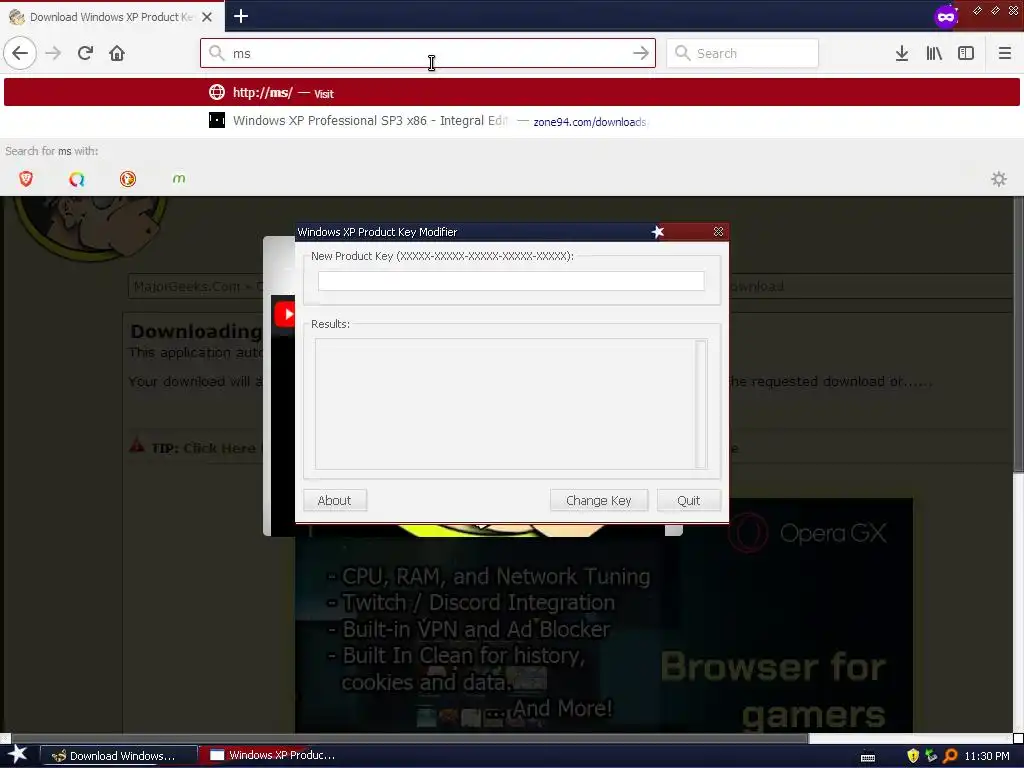Click the Opera GX advertisement banner
The image size is (1024, 768).
point(603,615)
